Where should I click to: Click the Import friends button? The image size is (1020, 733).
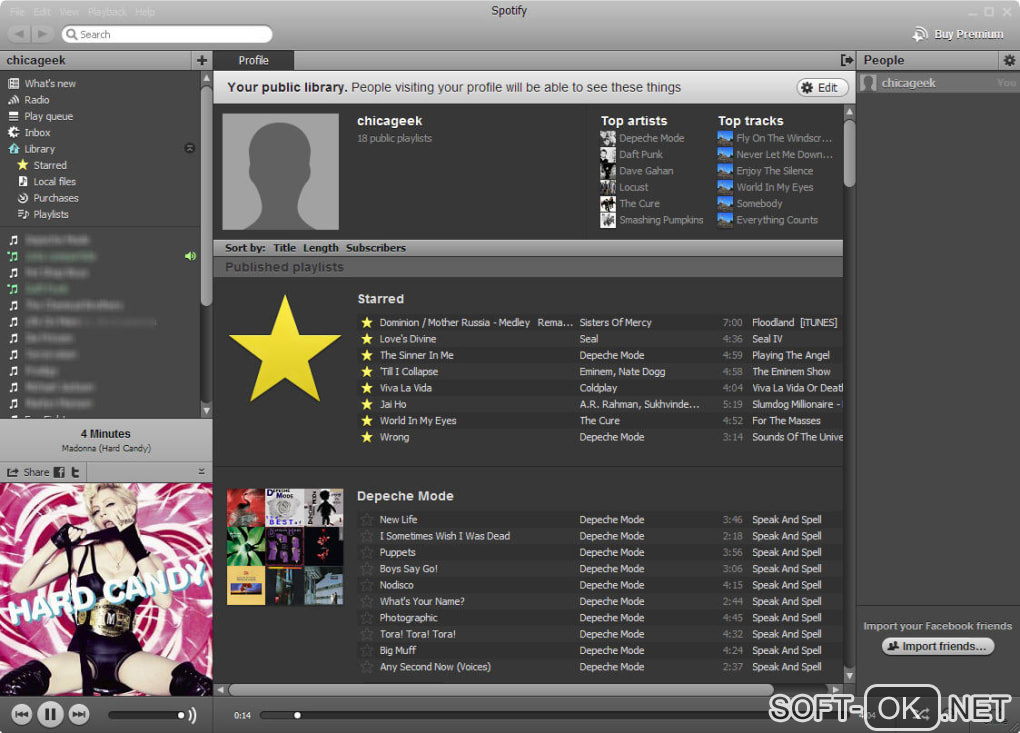(937, 646)
